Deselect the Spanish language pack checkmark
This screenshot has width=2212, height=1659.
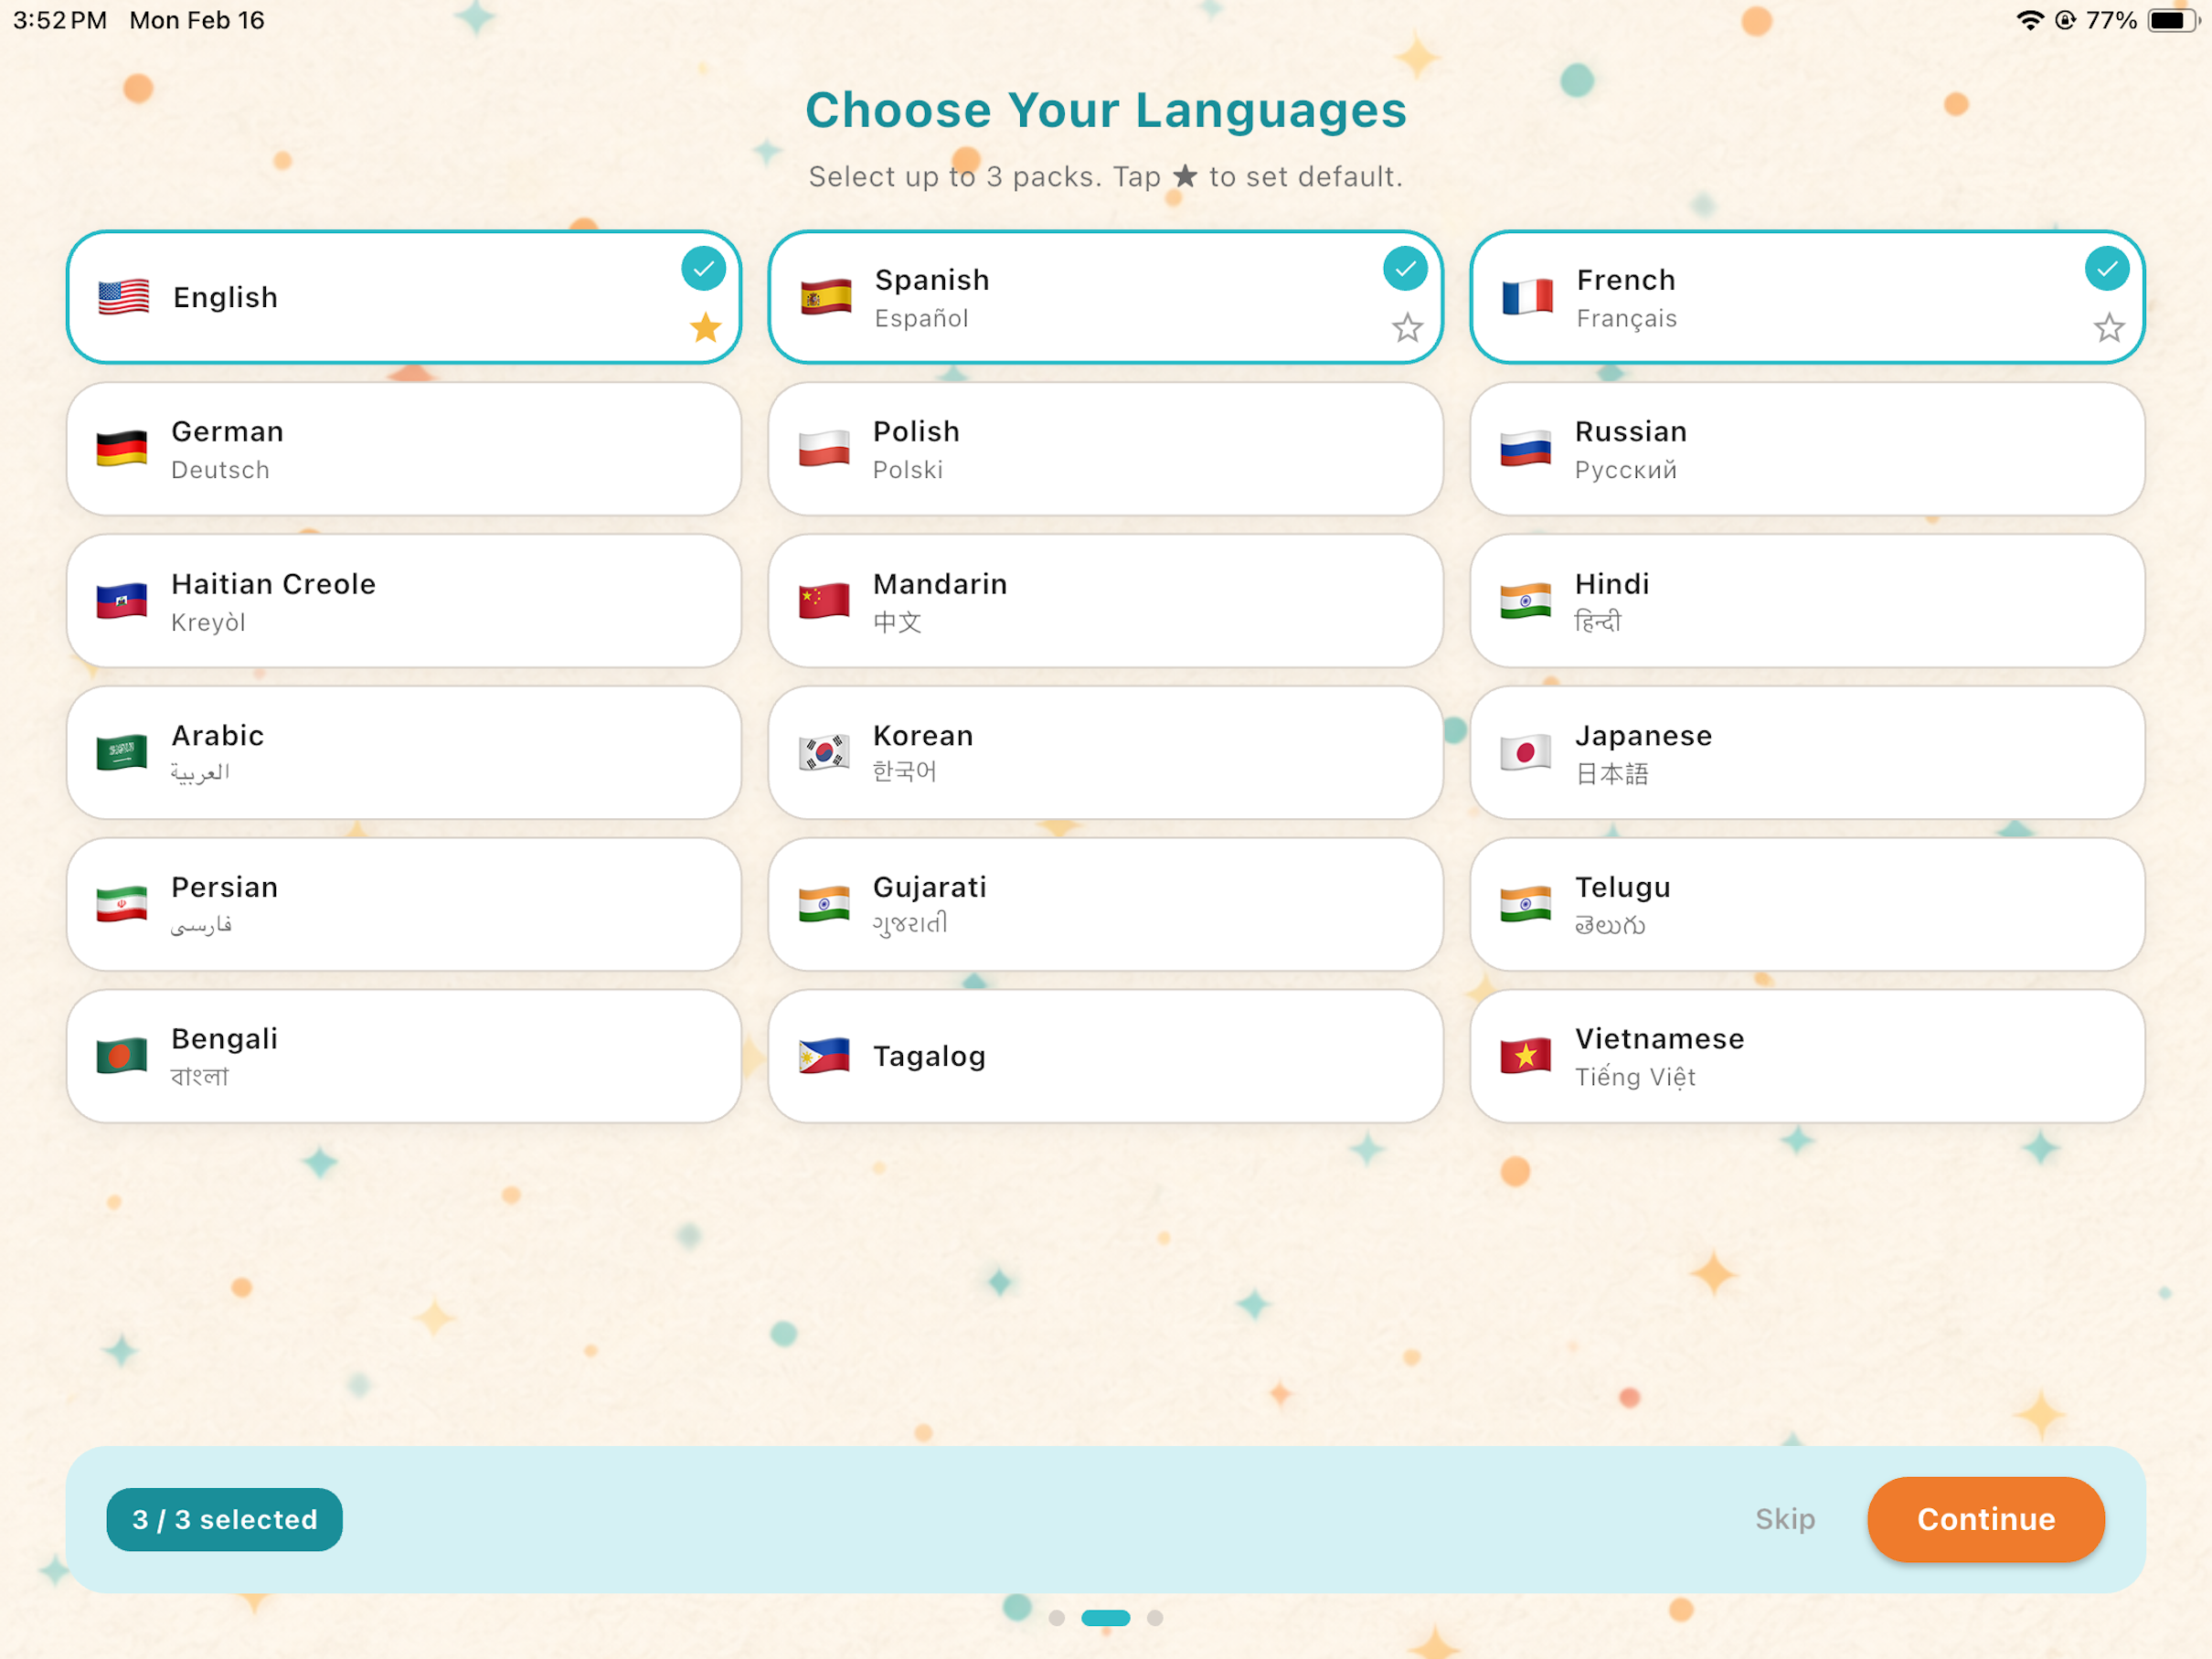1405,268
